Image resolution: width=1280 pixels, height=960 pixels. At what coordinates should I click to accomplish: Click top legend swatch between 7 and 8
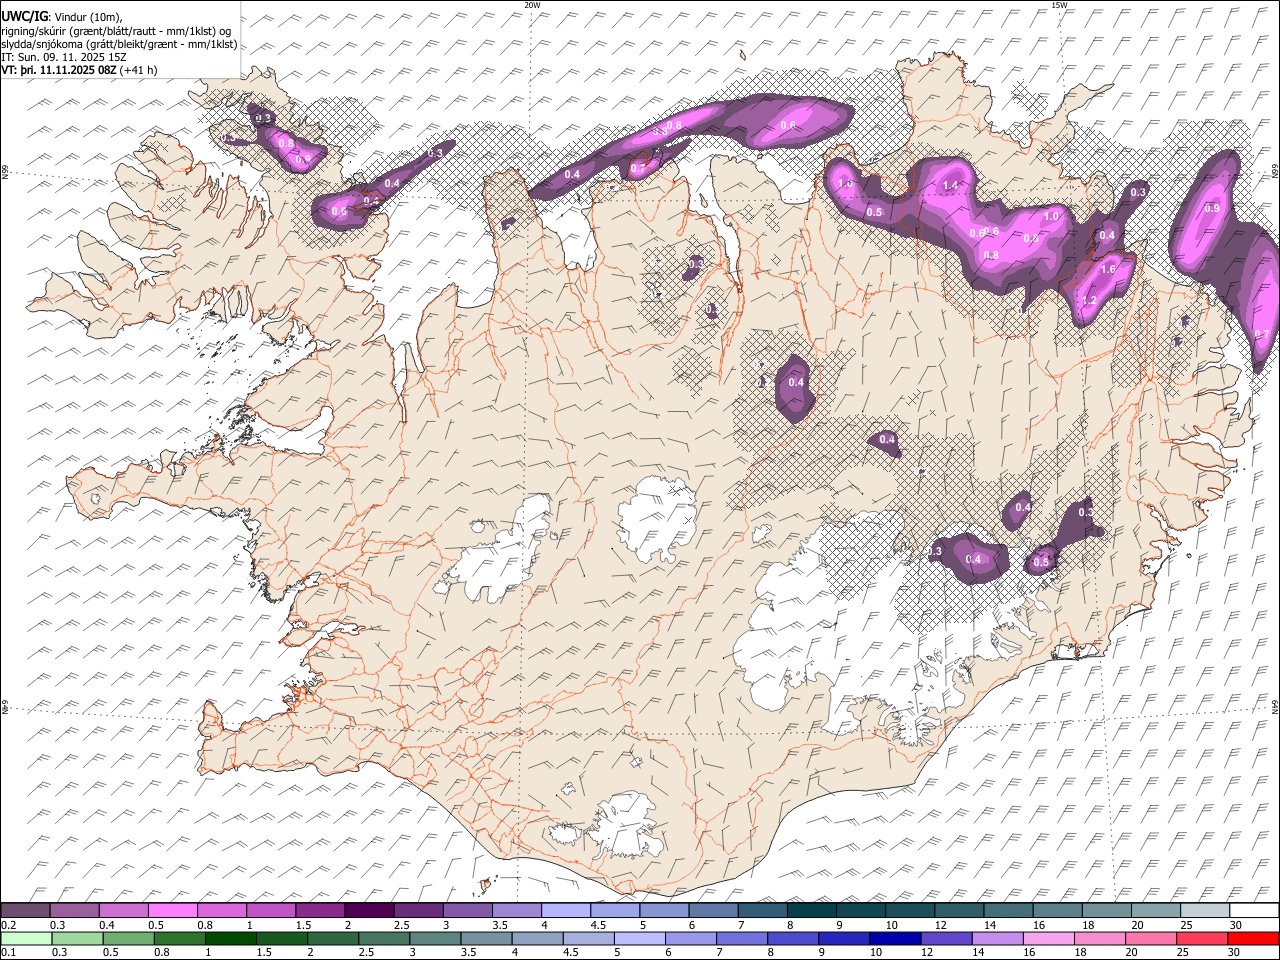[x=762, y=910]
